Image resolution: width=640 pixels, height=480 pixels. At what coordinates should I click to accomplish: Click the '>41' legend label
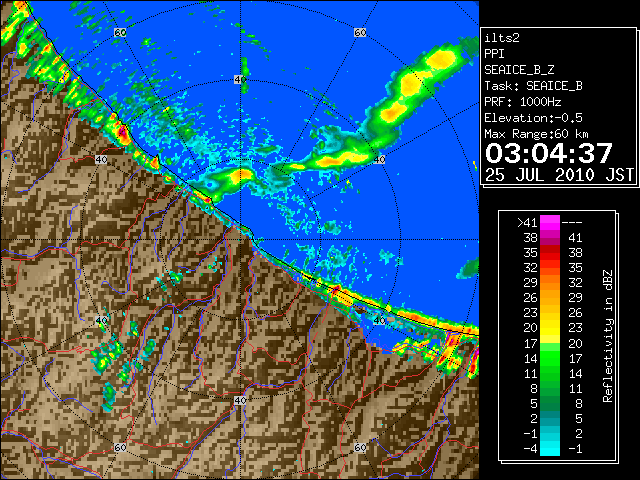pyautogui.click(x=527, y=222)
